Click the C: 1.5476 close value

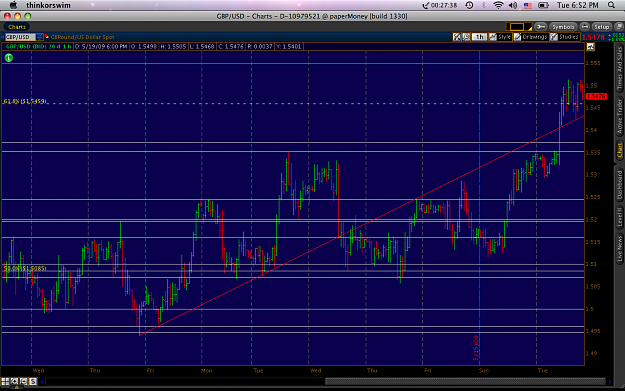click(231, 47)
